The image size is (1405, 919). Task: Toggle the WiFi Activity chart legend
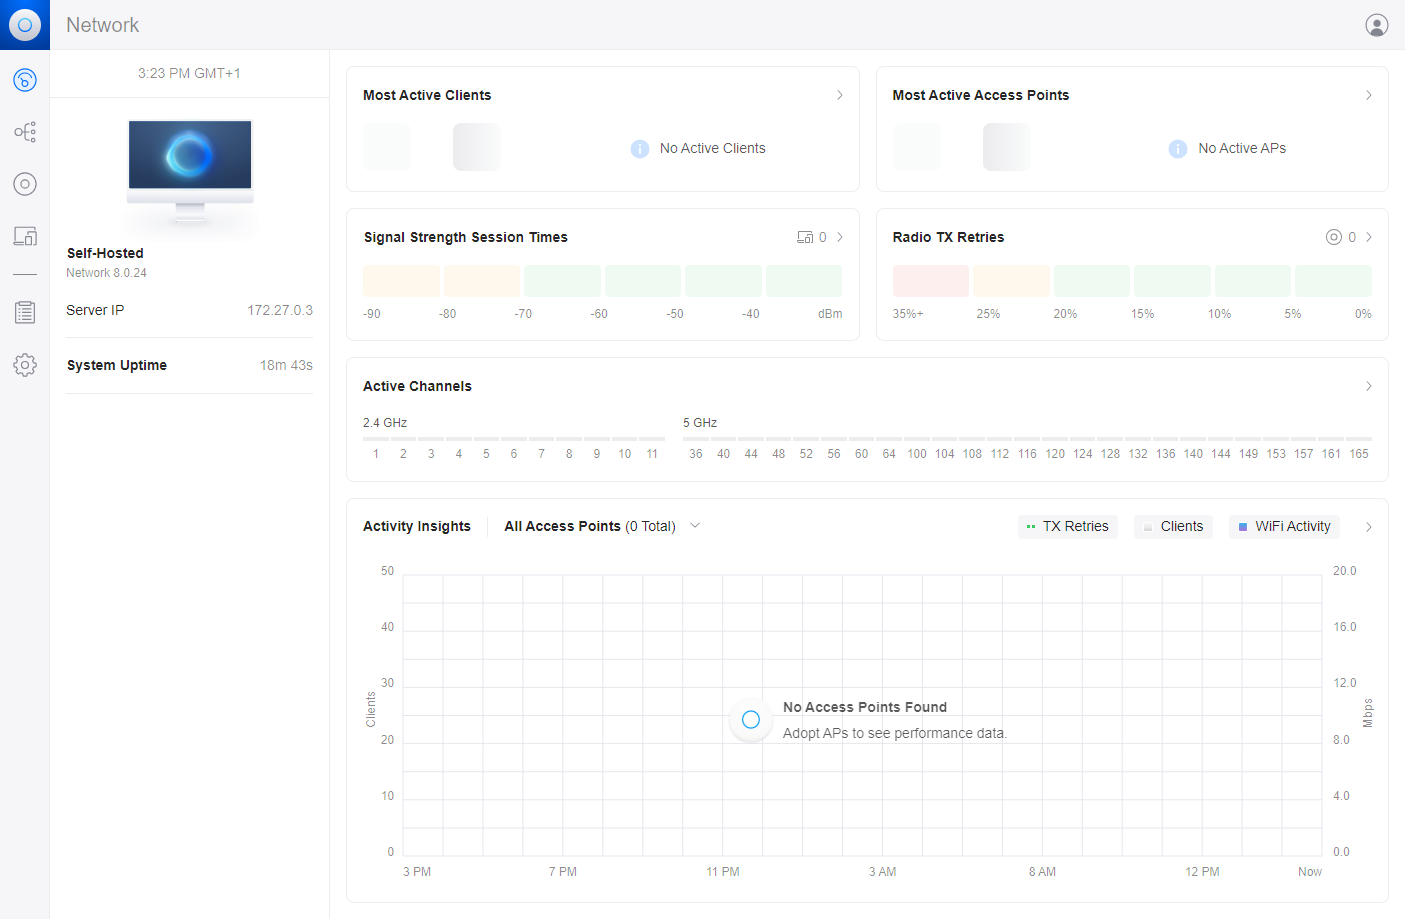tap(1284, 526)
